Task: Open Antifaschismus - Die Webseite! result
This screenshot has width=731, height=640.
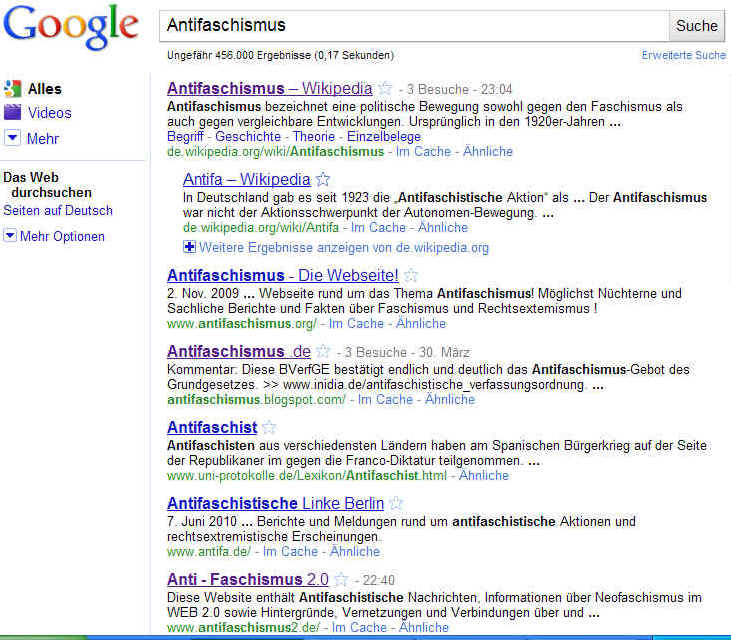Action: coord(283,275)
